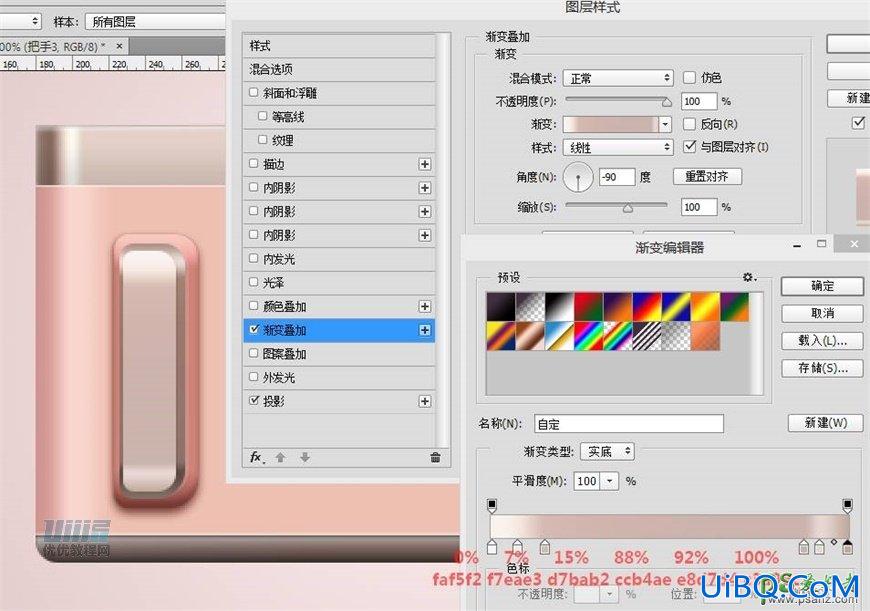Enable the 描边 checkbox
Viewport: 870px width, 611px height.
254,163
